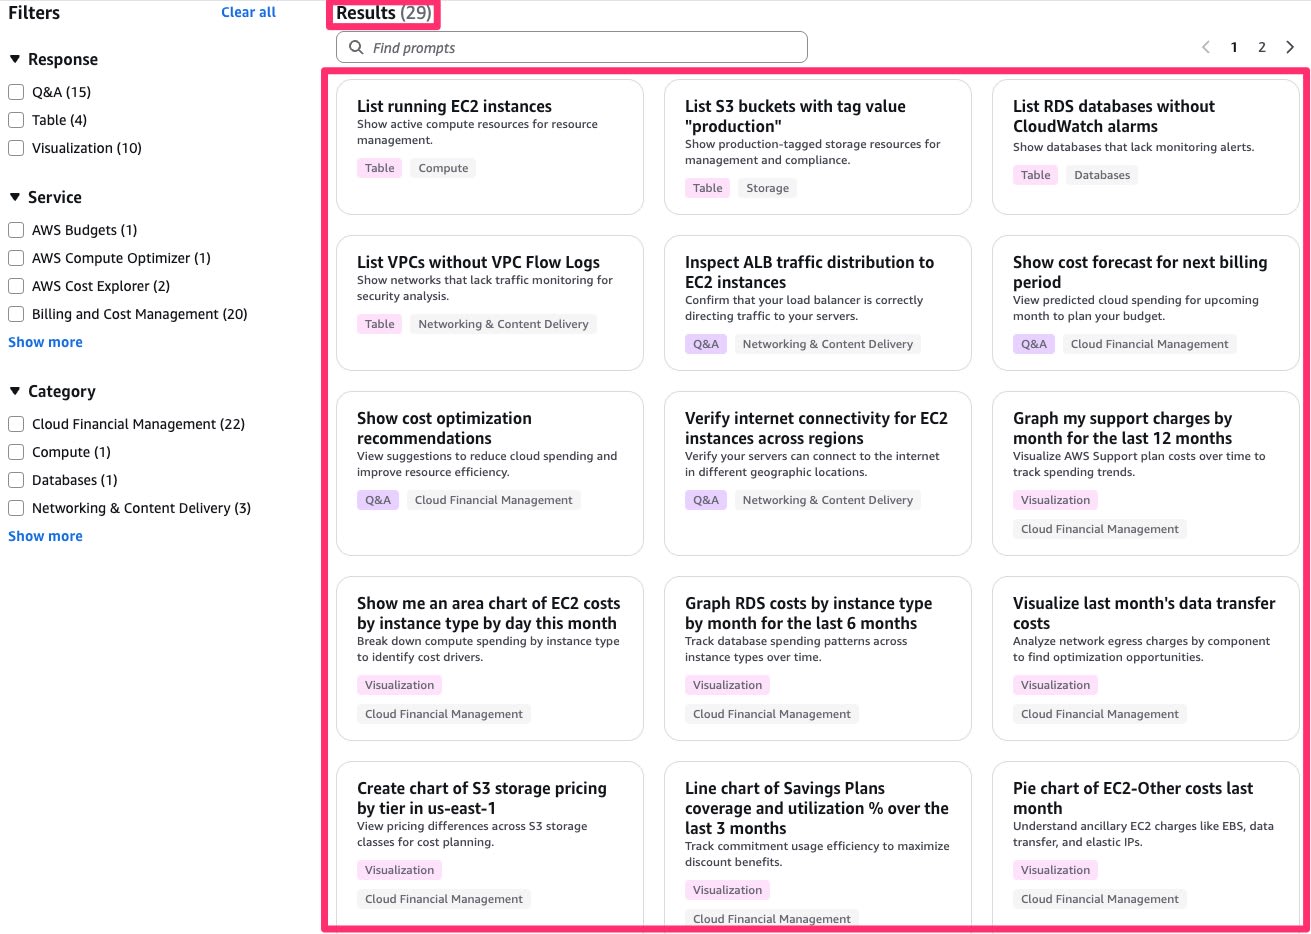Enable the Q&A response filter checkbox
Screen dimensions: 1311x934
click(x=16, y=92)
